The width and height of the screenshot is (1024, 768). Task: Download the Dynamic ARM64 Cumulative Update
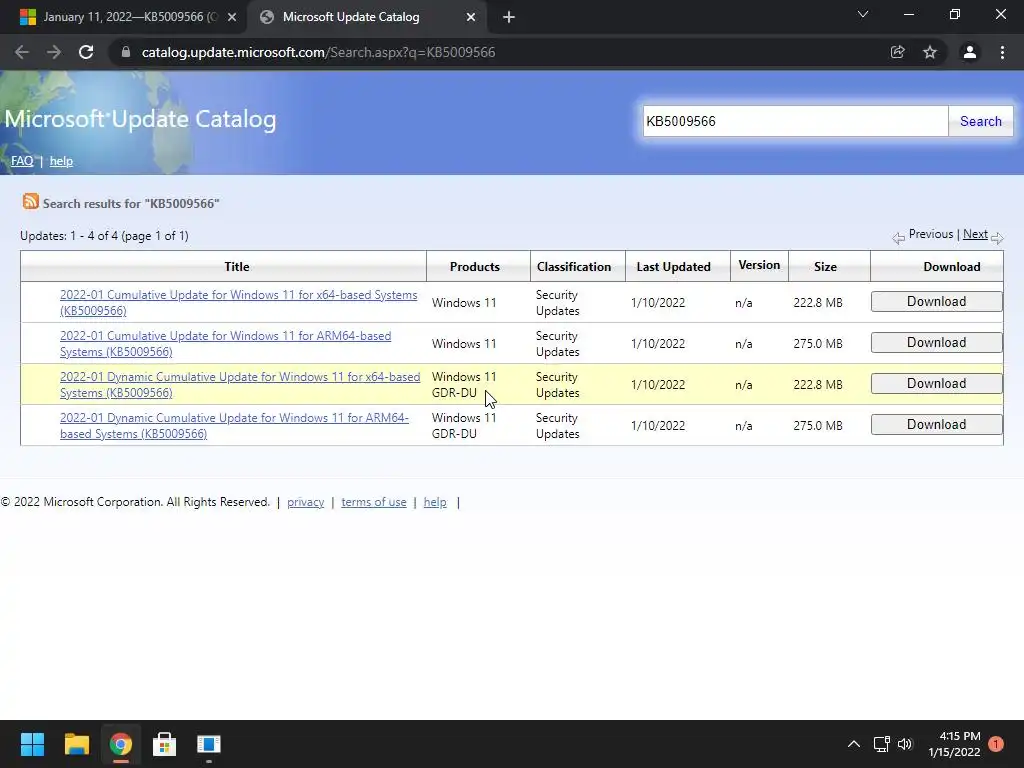[x=936, y=425]
